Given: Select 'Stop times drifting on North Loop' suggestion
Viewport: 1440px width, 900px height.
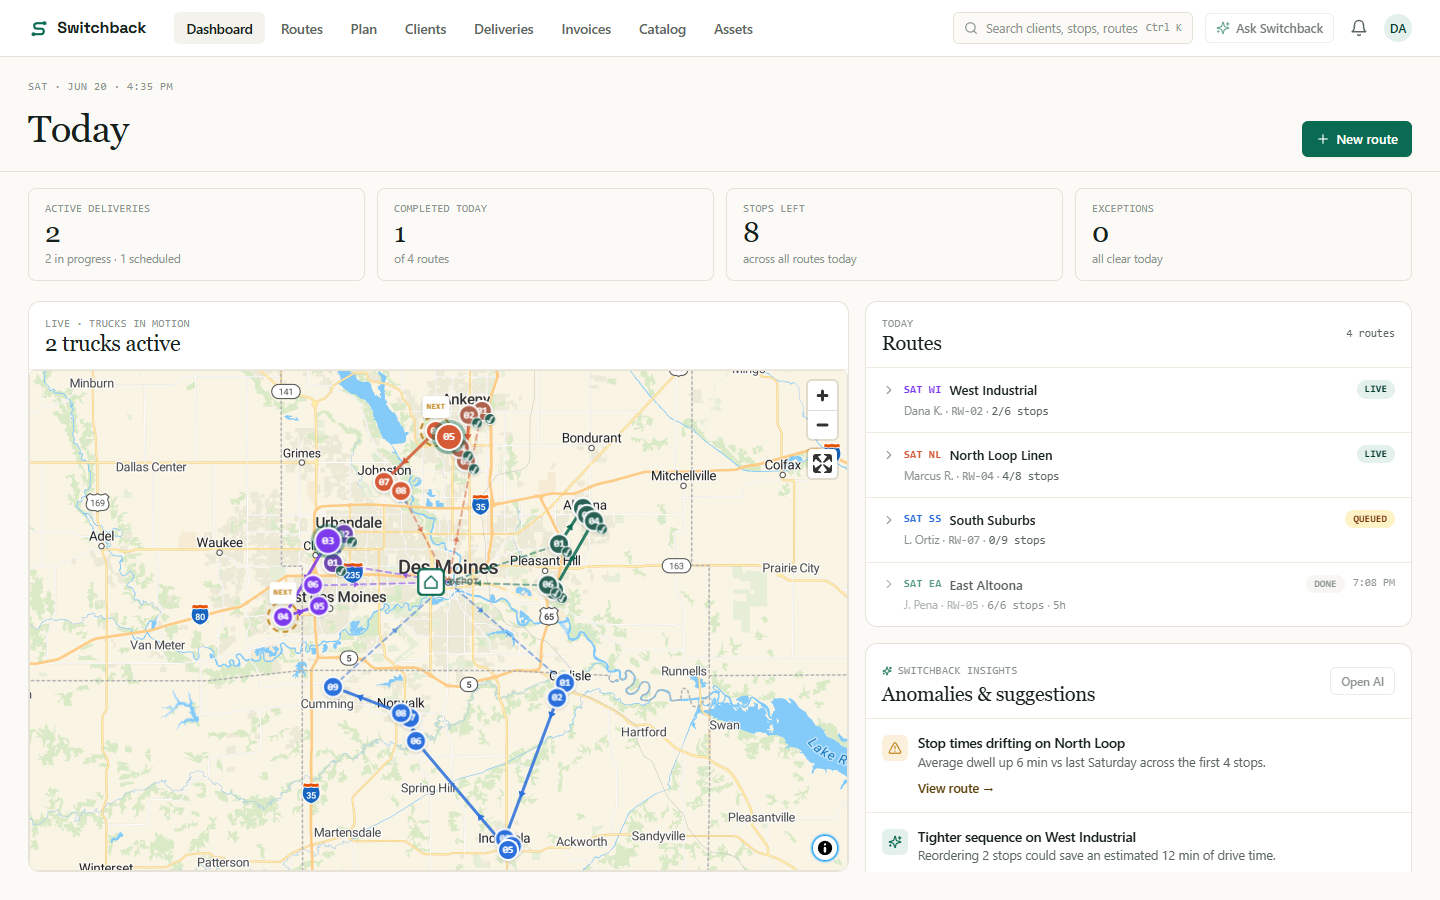Looking at the screenshot, I should 1138,766.
